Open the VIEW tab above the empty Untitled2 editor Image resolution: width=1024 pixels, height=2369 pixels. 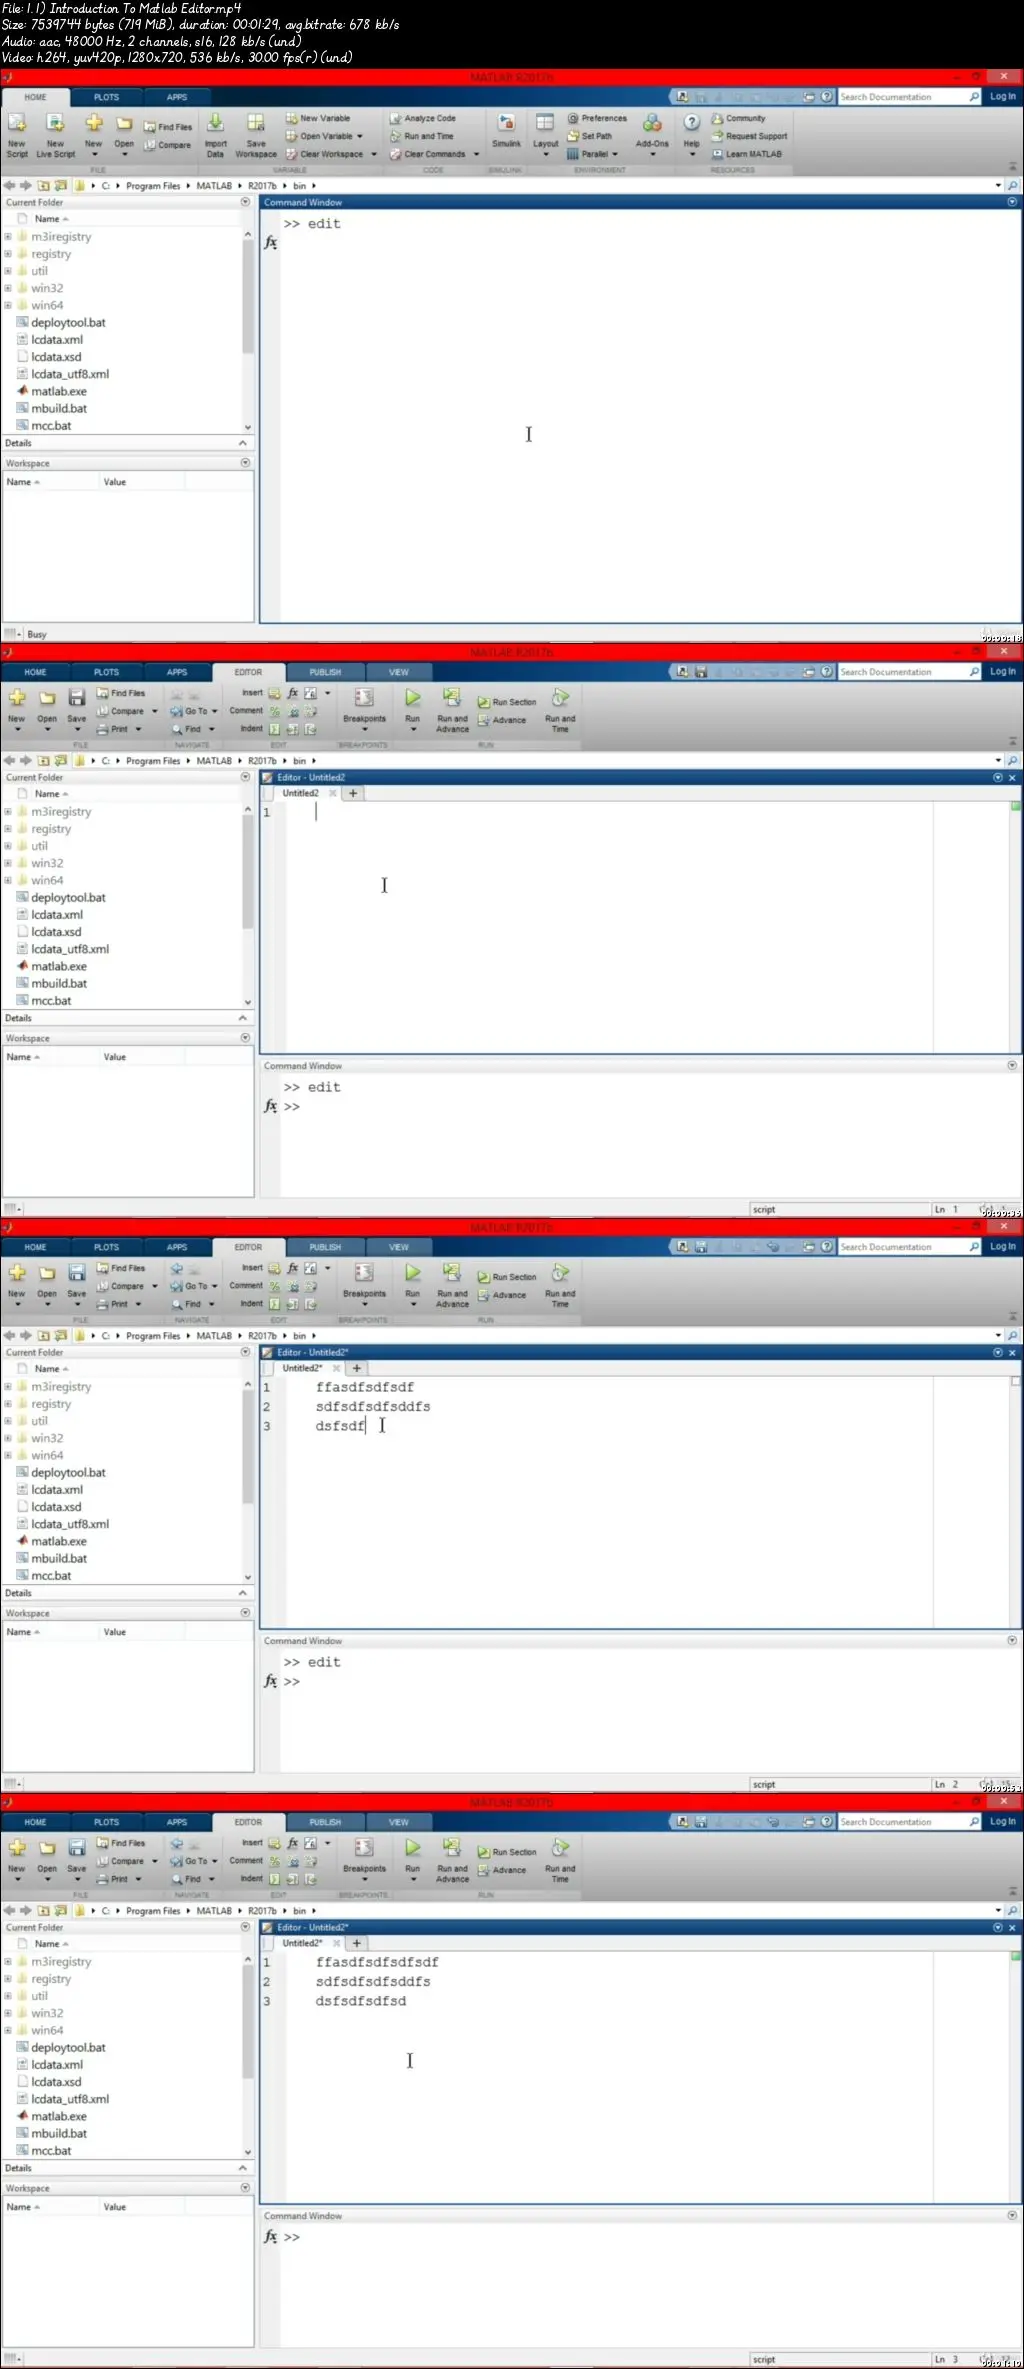pyautogui.click(x=399, y=672)
